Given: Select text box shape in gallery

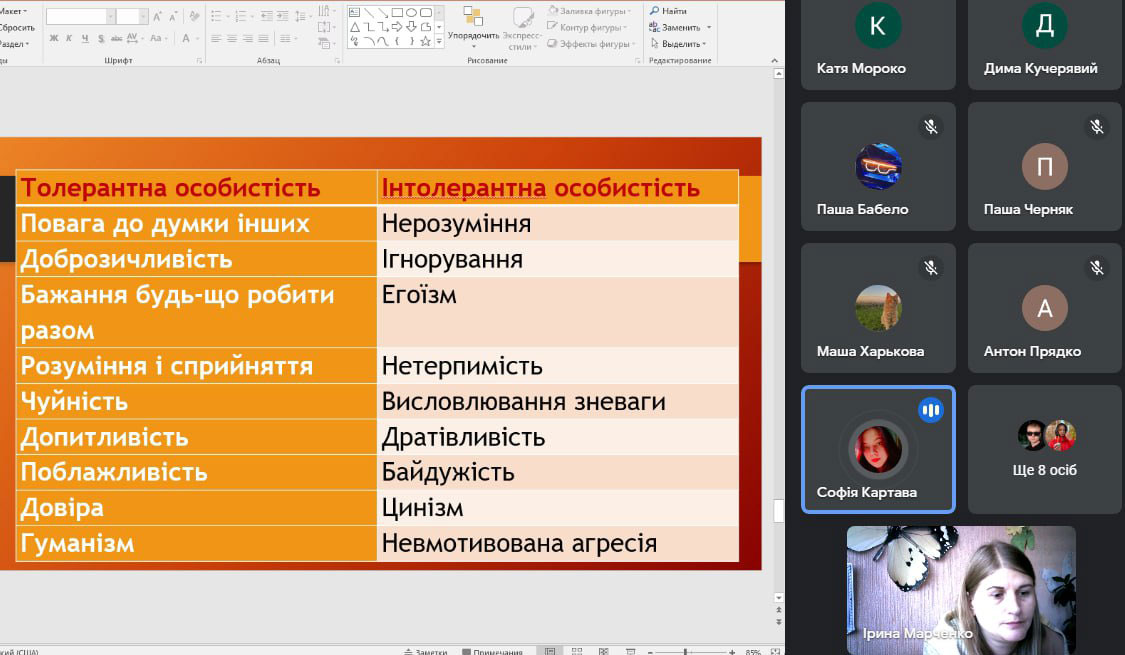Looking at the screenshot, I should tap(354, 13).
